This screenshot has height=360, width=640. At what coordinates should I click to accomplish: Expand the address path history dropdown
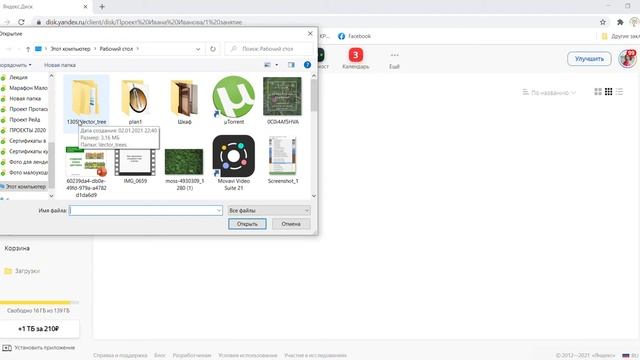click(x=198, y=49)
